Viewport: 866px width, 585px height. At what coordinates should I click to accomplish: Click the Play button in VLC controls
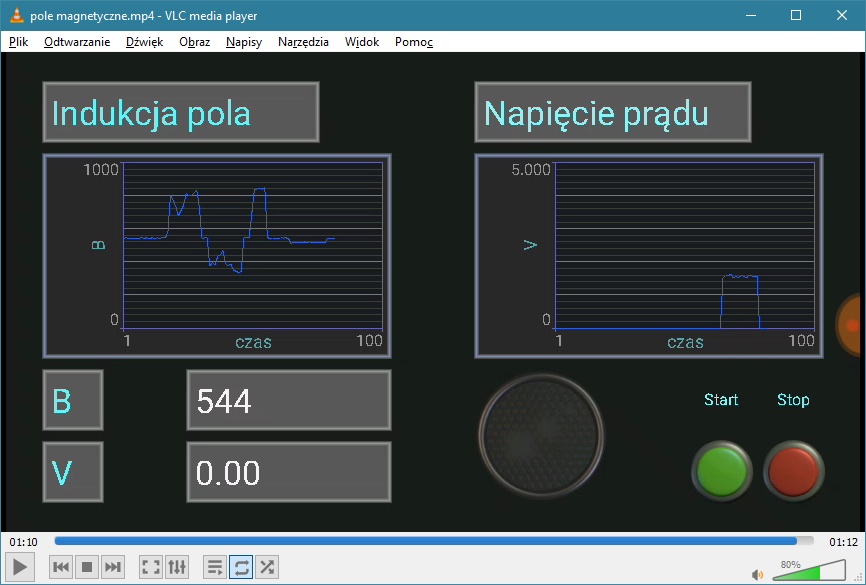[19, 567]
